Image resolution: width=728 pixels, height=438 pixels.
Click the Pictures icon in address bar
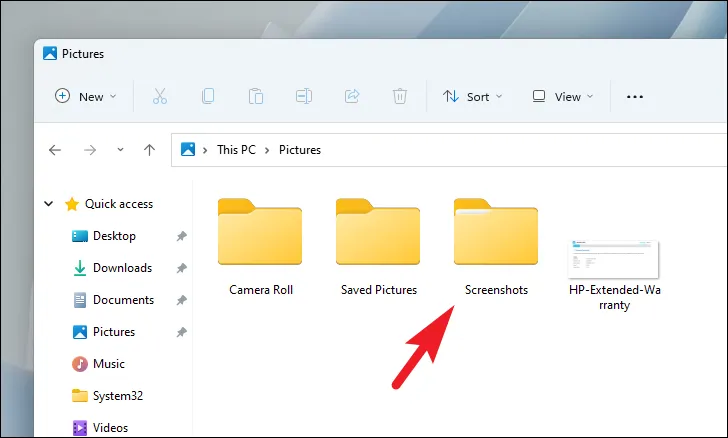[x=188, y=150]
